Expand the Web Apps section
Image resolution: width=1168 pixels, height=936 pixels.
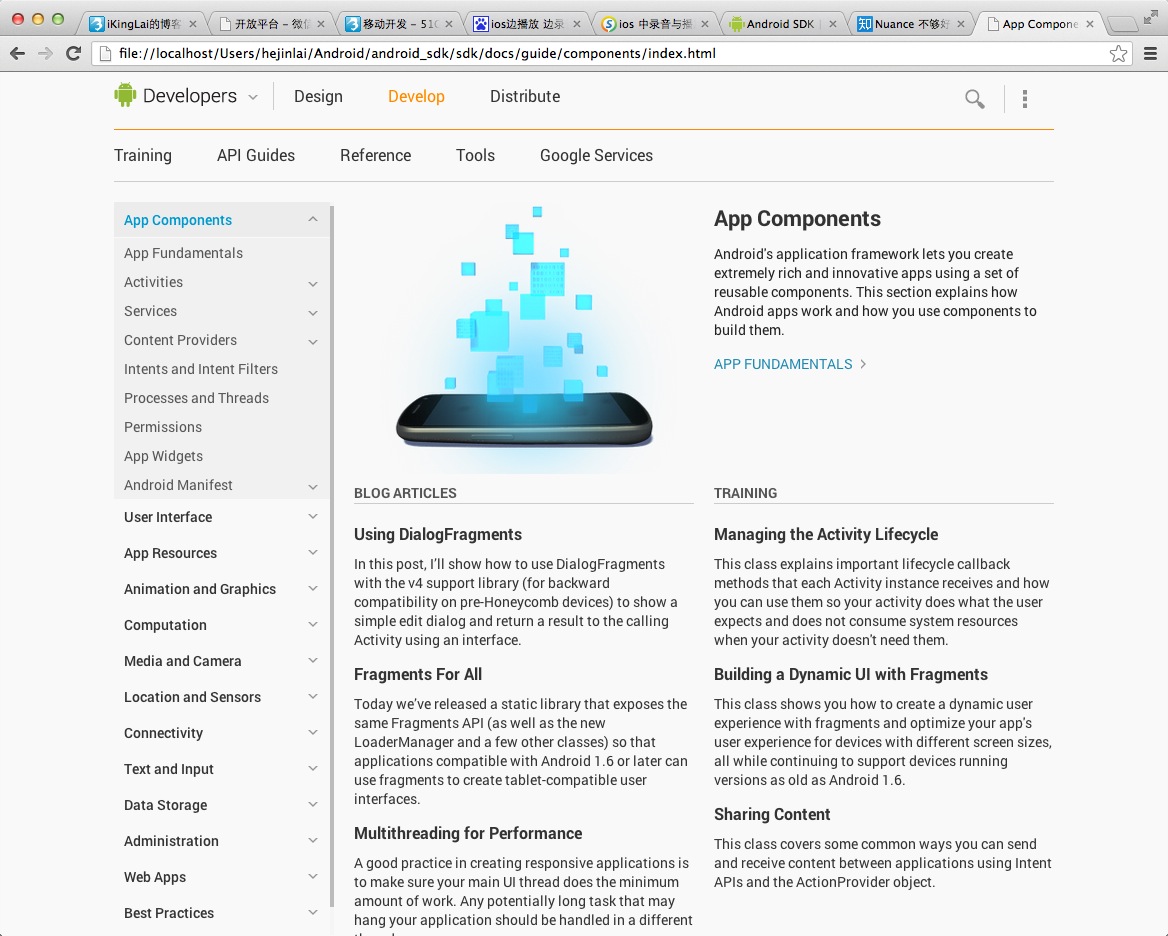click(313, 876)
